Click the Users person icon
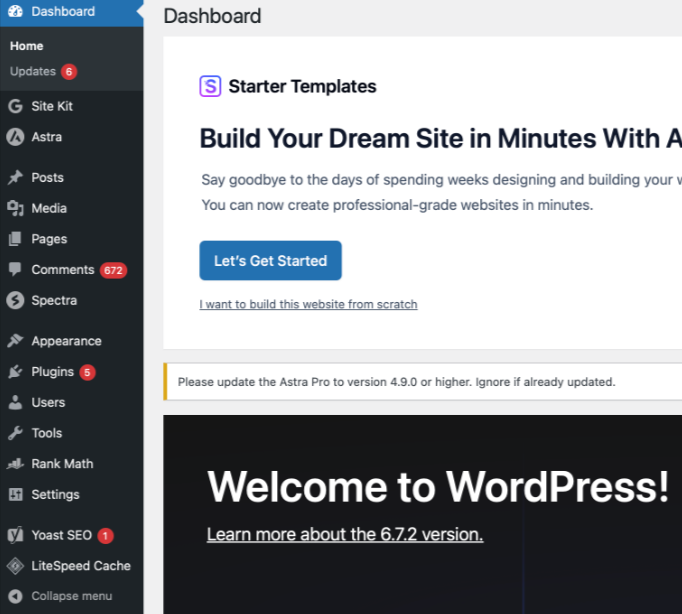This screenshot has height=614, width=682. [15, 402]
